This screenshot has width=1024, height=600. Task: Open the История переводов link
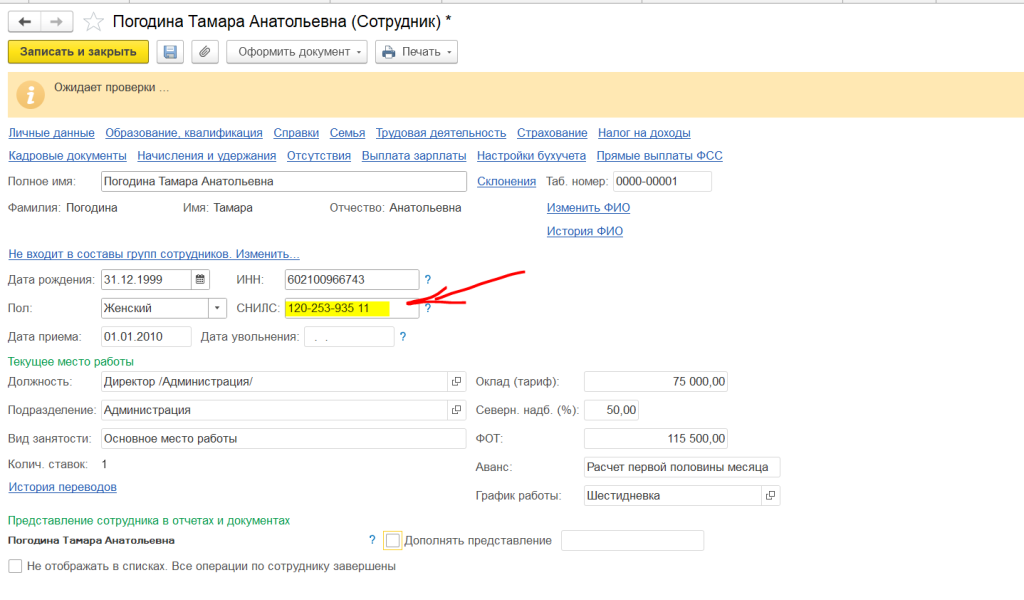click(62, 487)
